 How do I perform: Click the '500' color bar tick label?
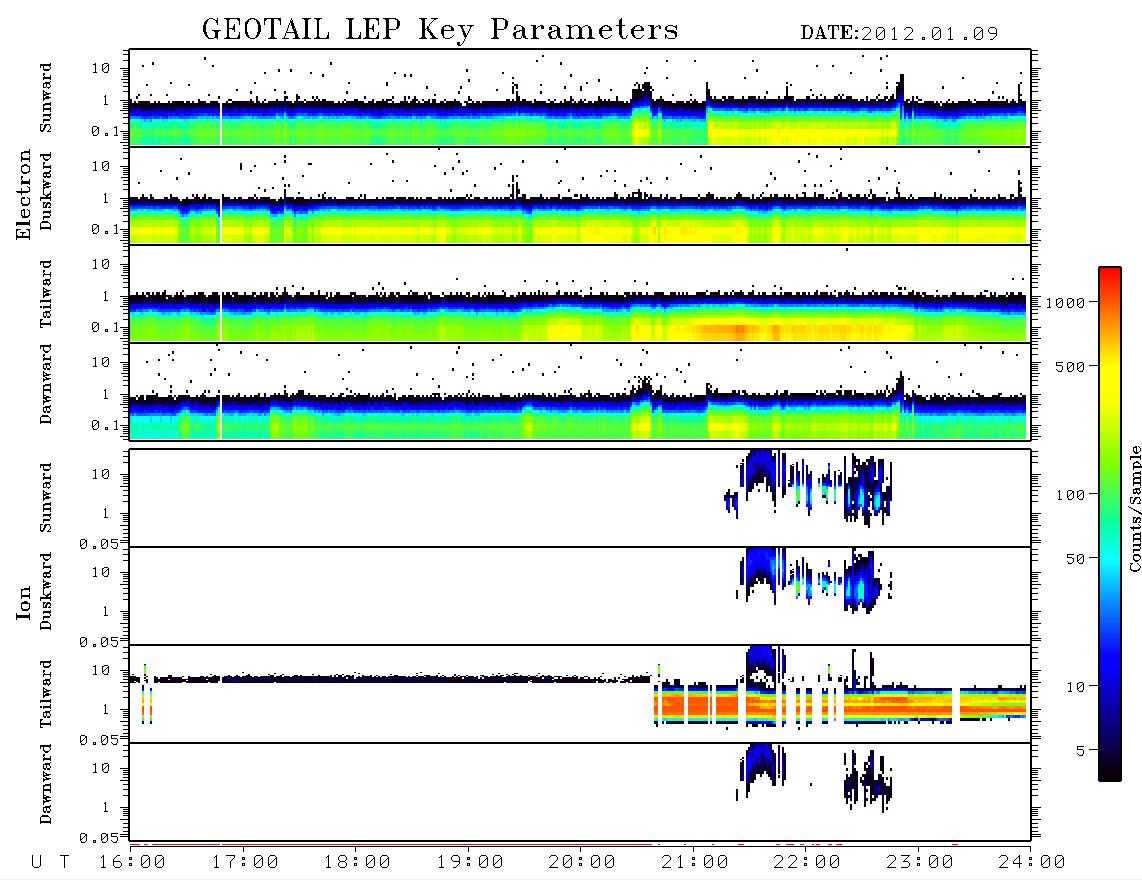pyautogui.click(x=1070, y=367)
